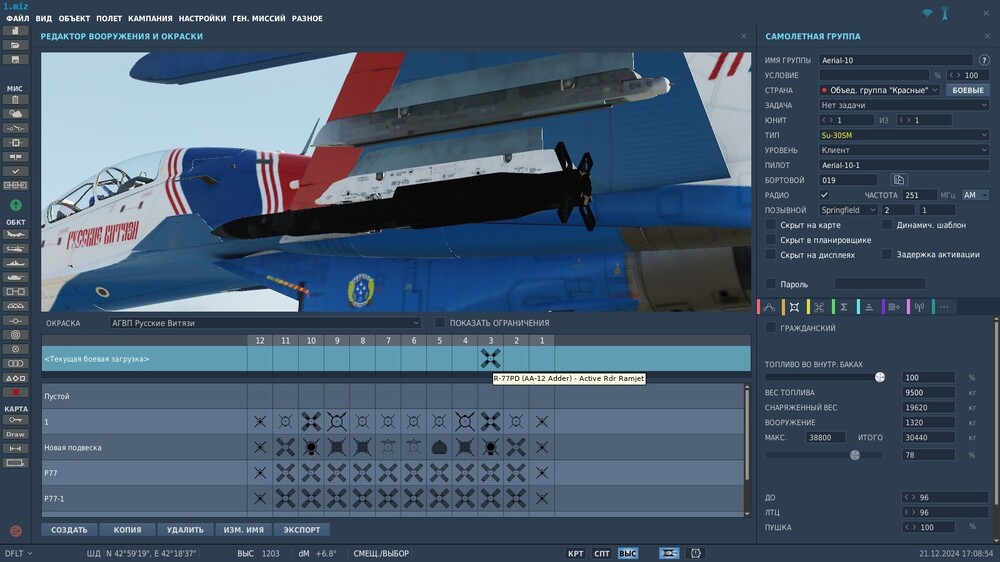Select the airplane group placement tool
This screenshot has height=562, width=1000.
[15, 235]
